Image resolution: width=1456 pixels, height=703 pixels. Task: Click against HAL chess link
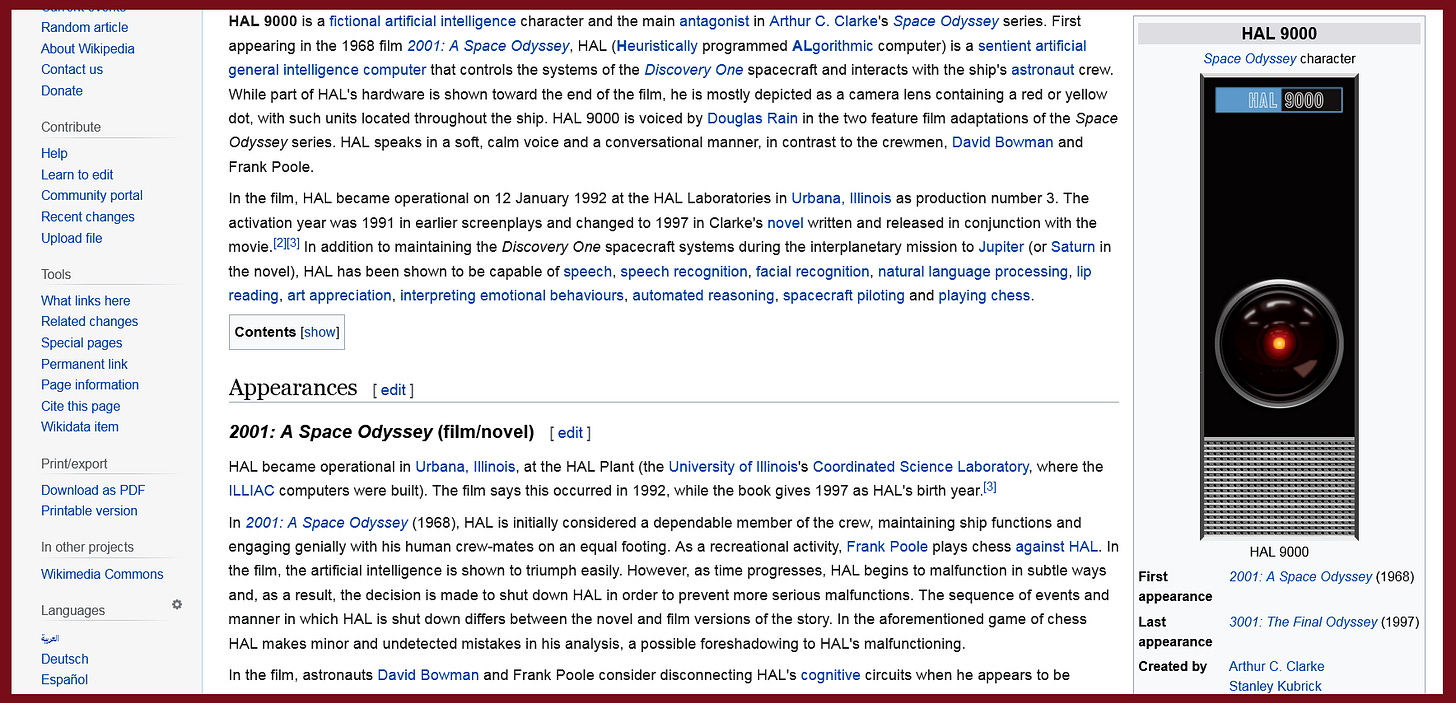[x=1056, y=546]
